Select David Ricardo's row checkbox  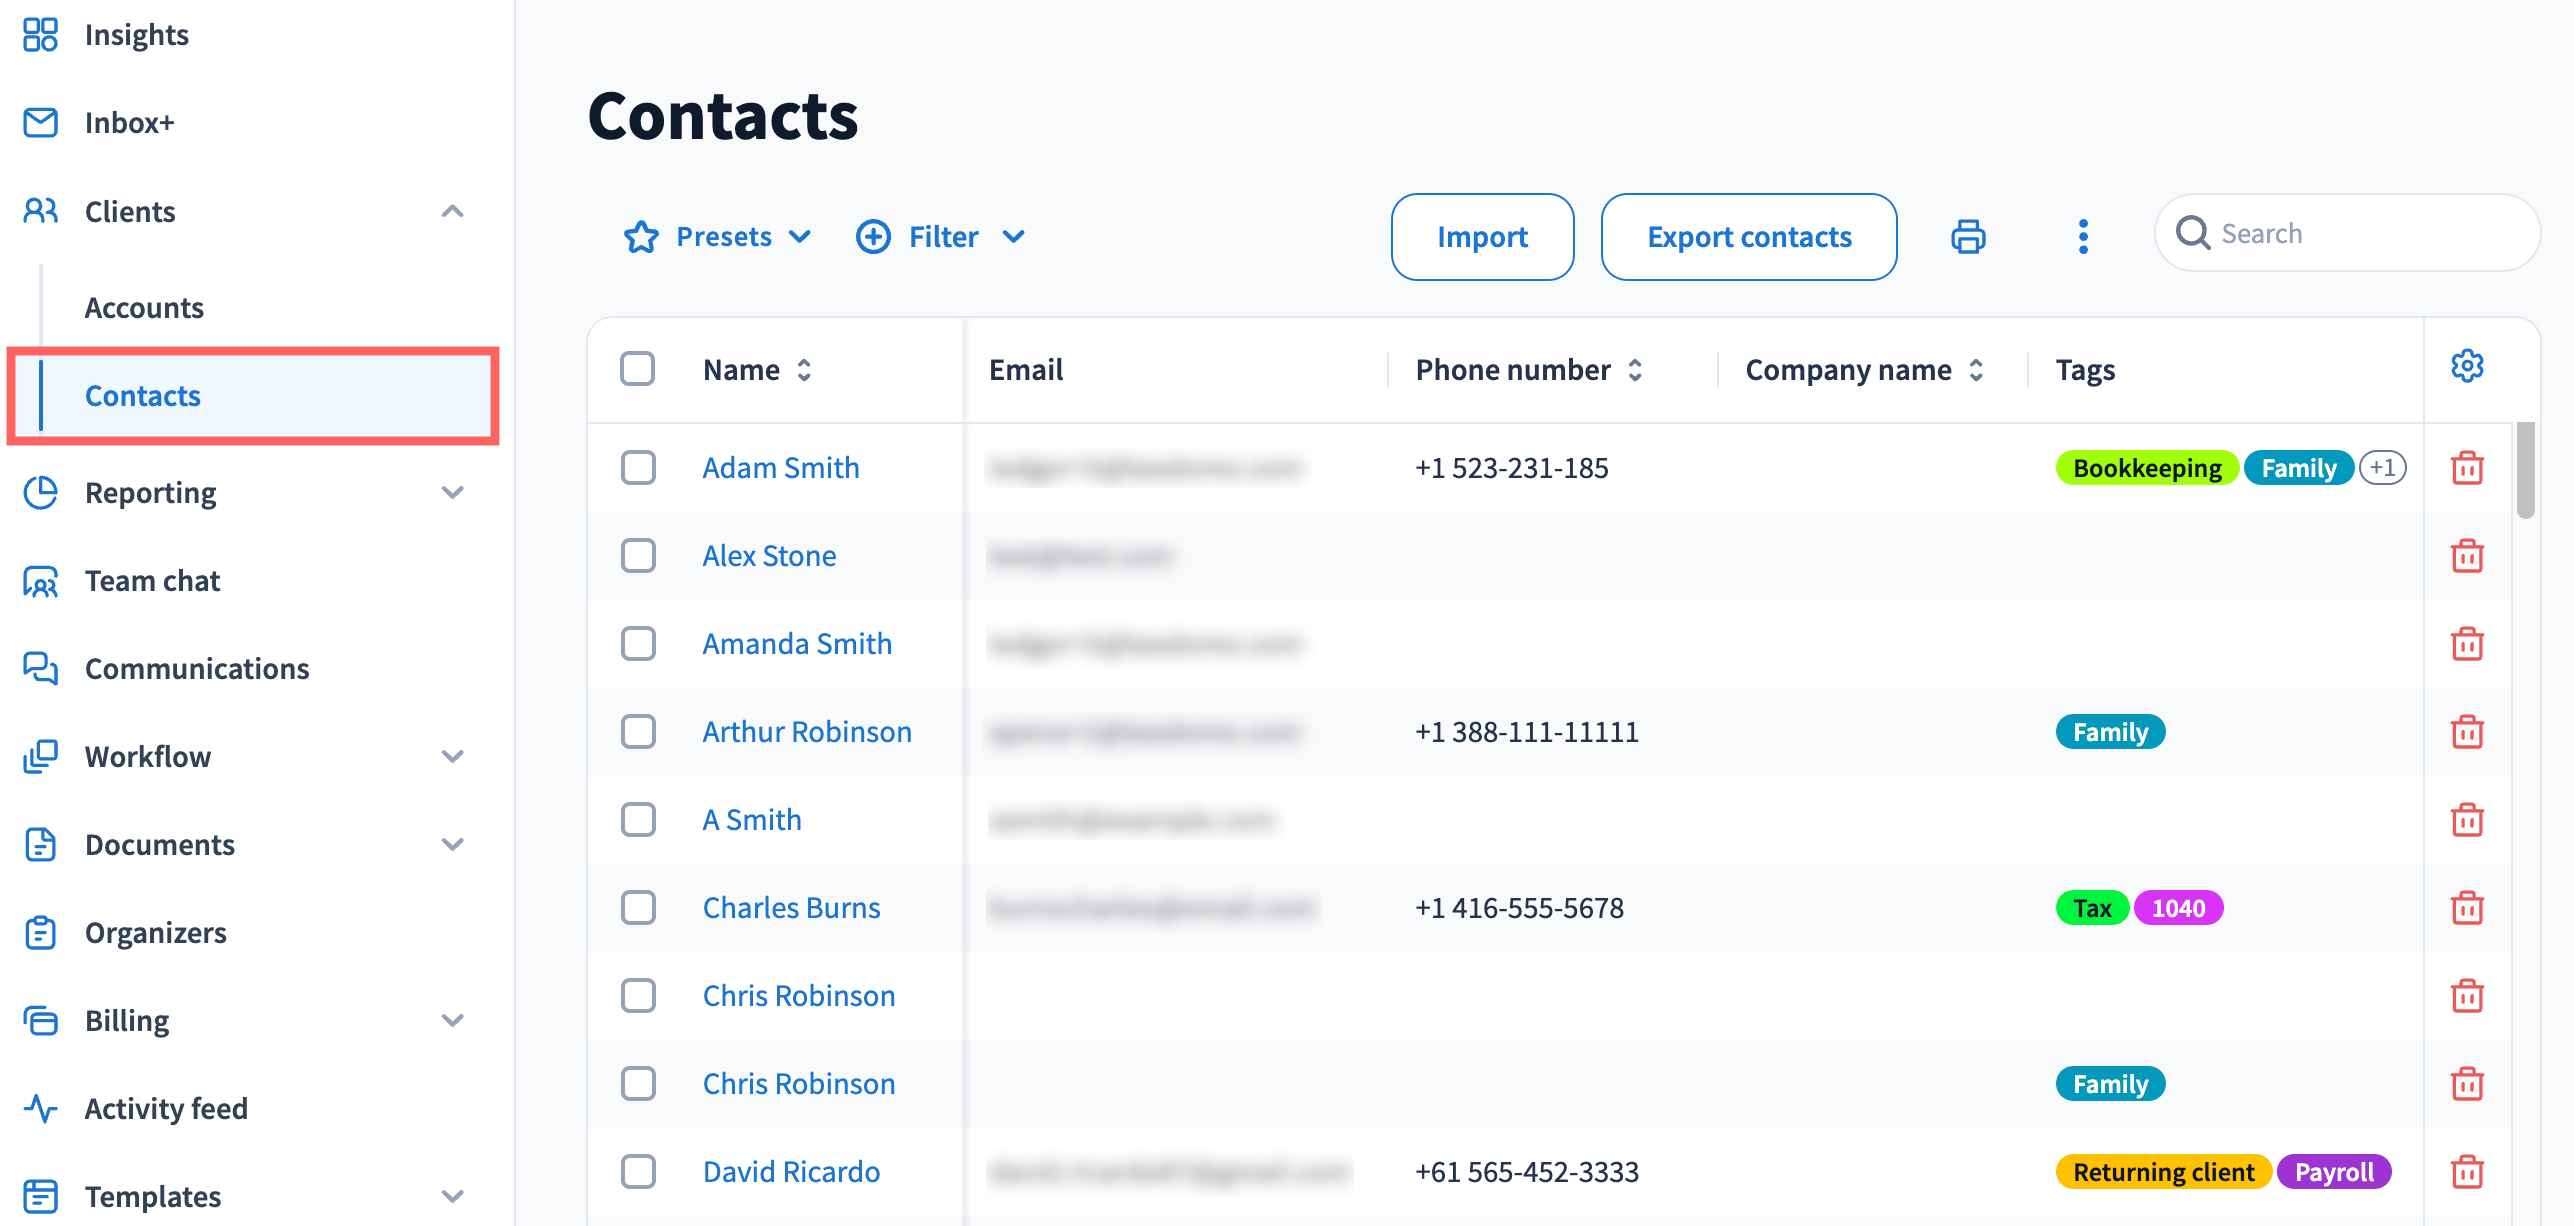pos(637,1172)
